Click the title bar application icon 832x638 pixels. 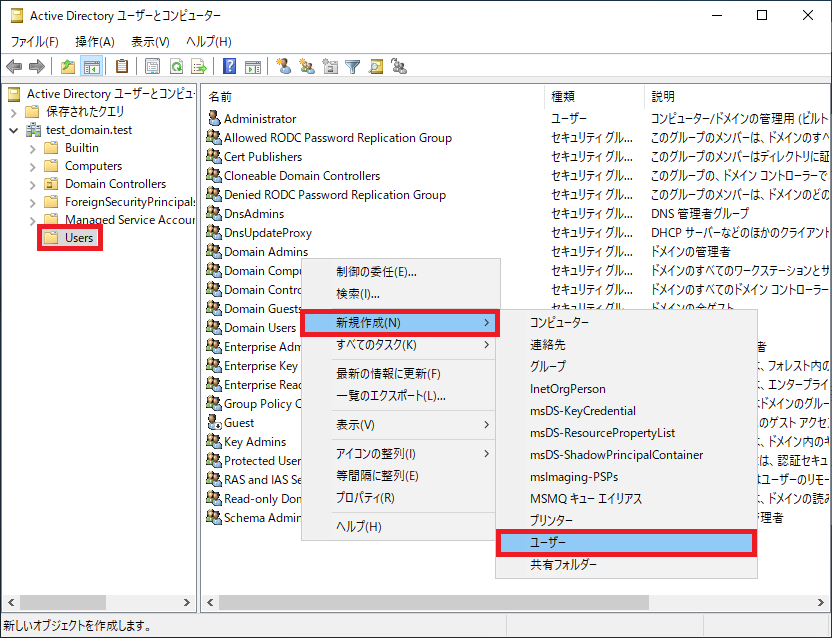18,16
